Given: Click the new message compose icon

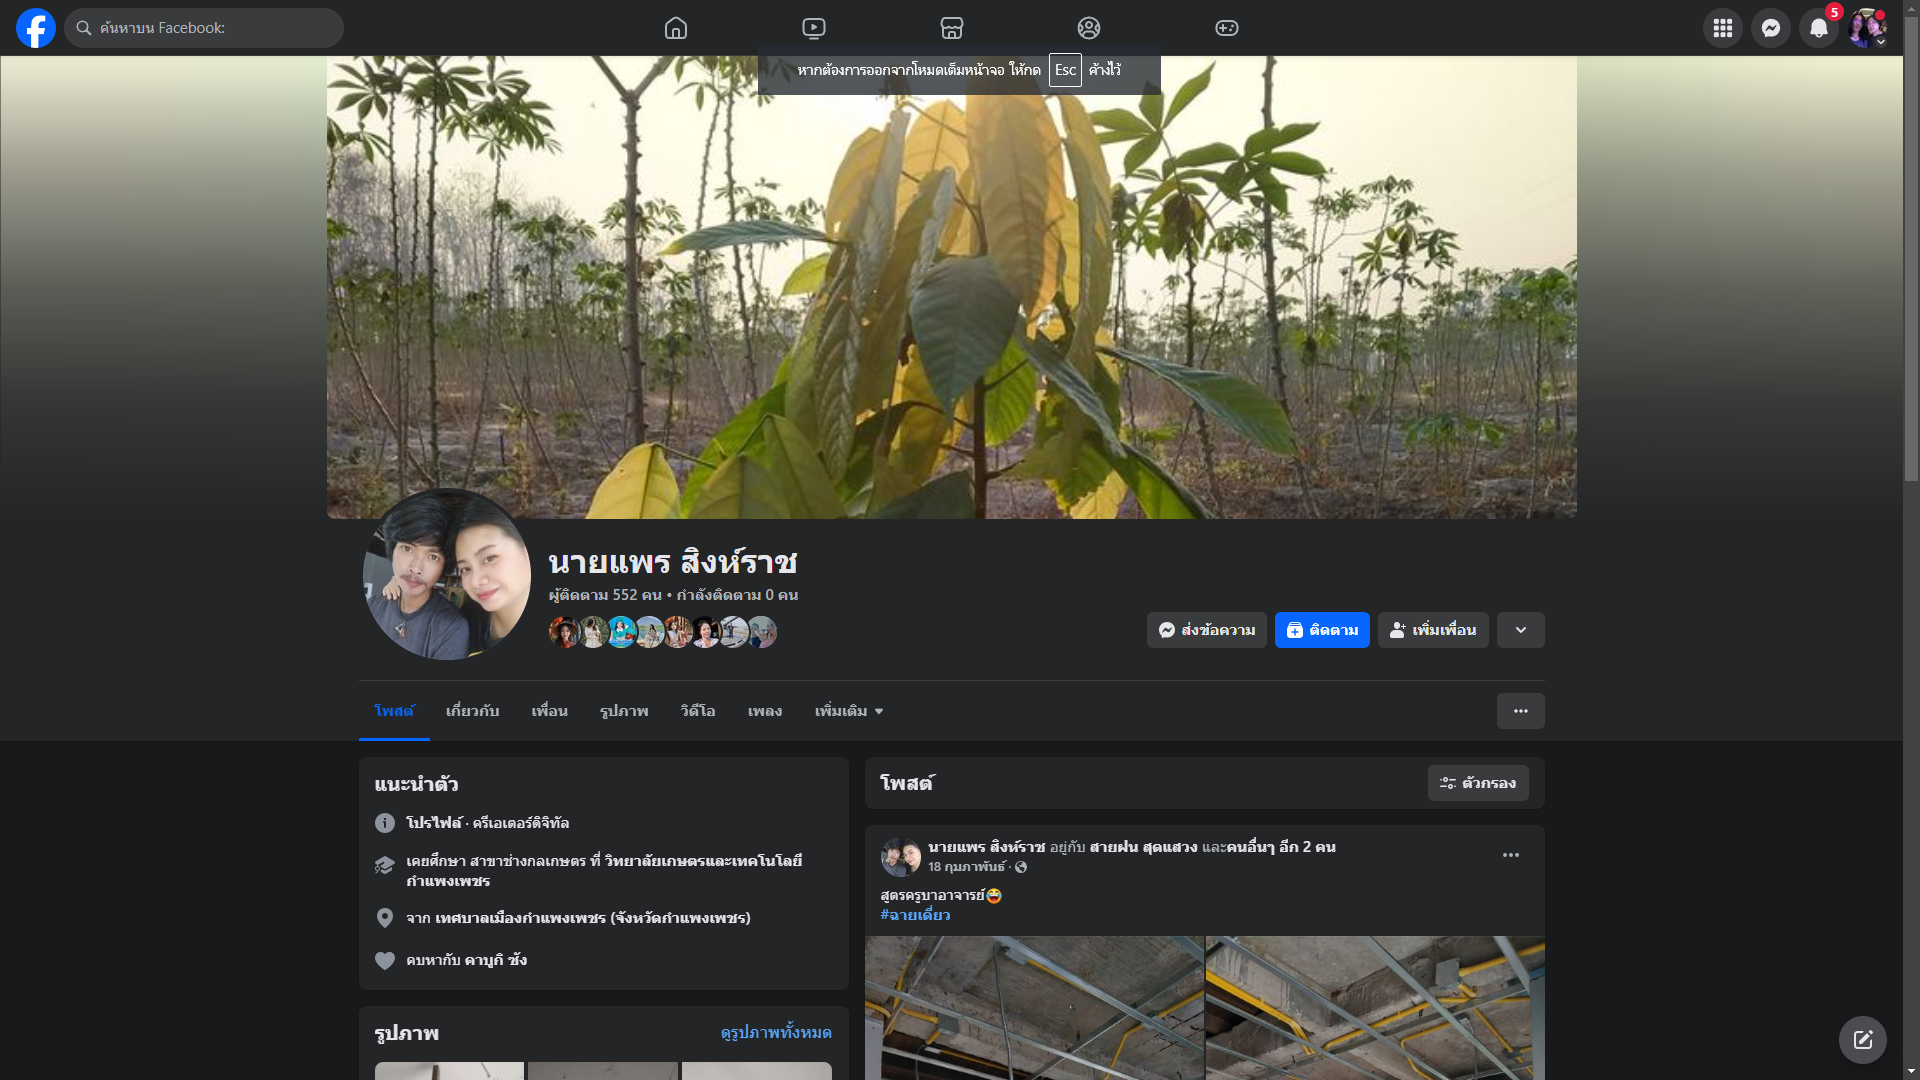Looking at the screenshot, I should click(x=1862, y=1040).
